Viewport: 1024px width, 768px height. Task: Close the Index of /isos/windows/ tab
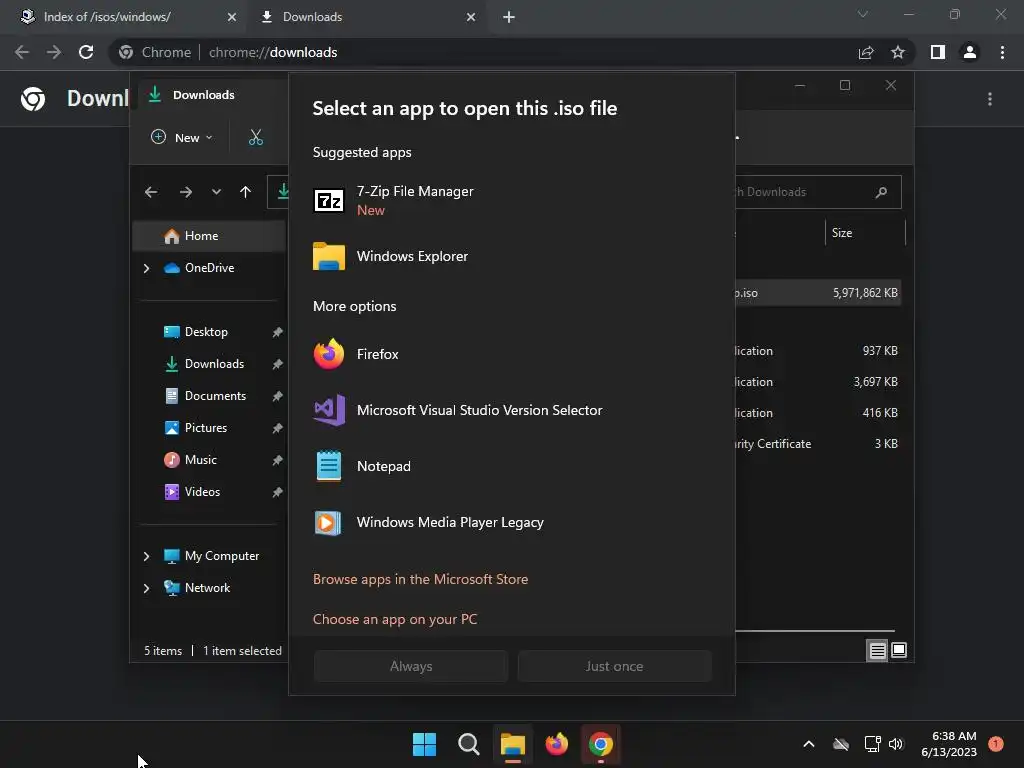coord(232,17)
